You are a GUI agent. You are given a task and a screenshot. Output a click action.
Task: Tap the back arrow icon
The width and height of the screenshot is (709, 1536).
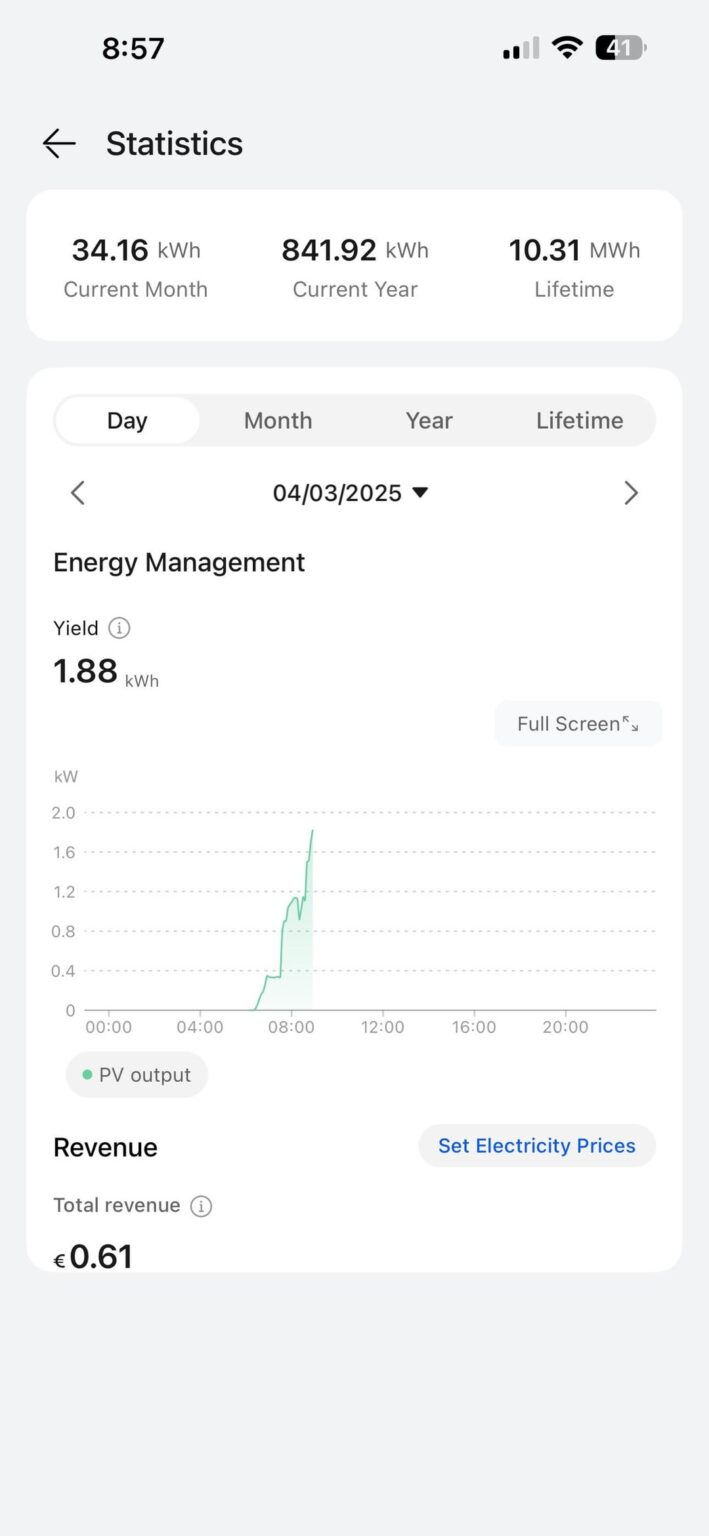[x=59, y=144]
